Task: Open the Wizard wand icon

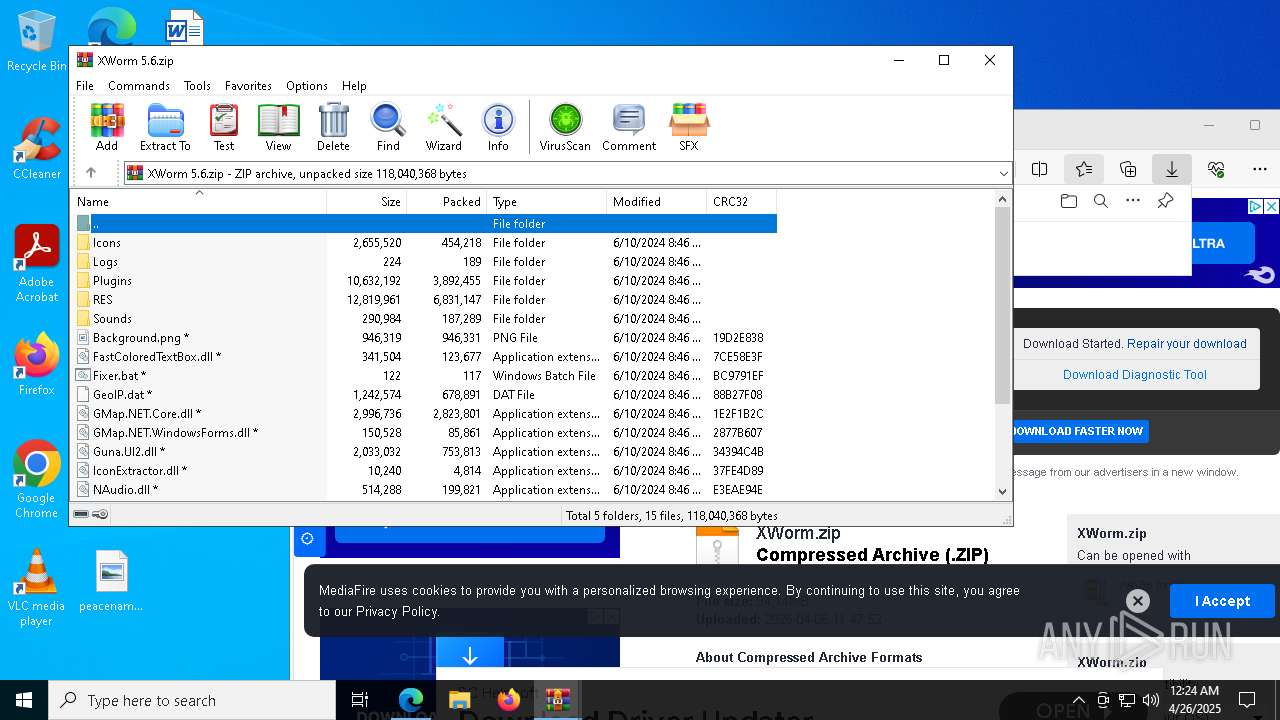Action: pos(443,127)
